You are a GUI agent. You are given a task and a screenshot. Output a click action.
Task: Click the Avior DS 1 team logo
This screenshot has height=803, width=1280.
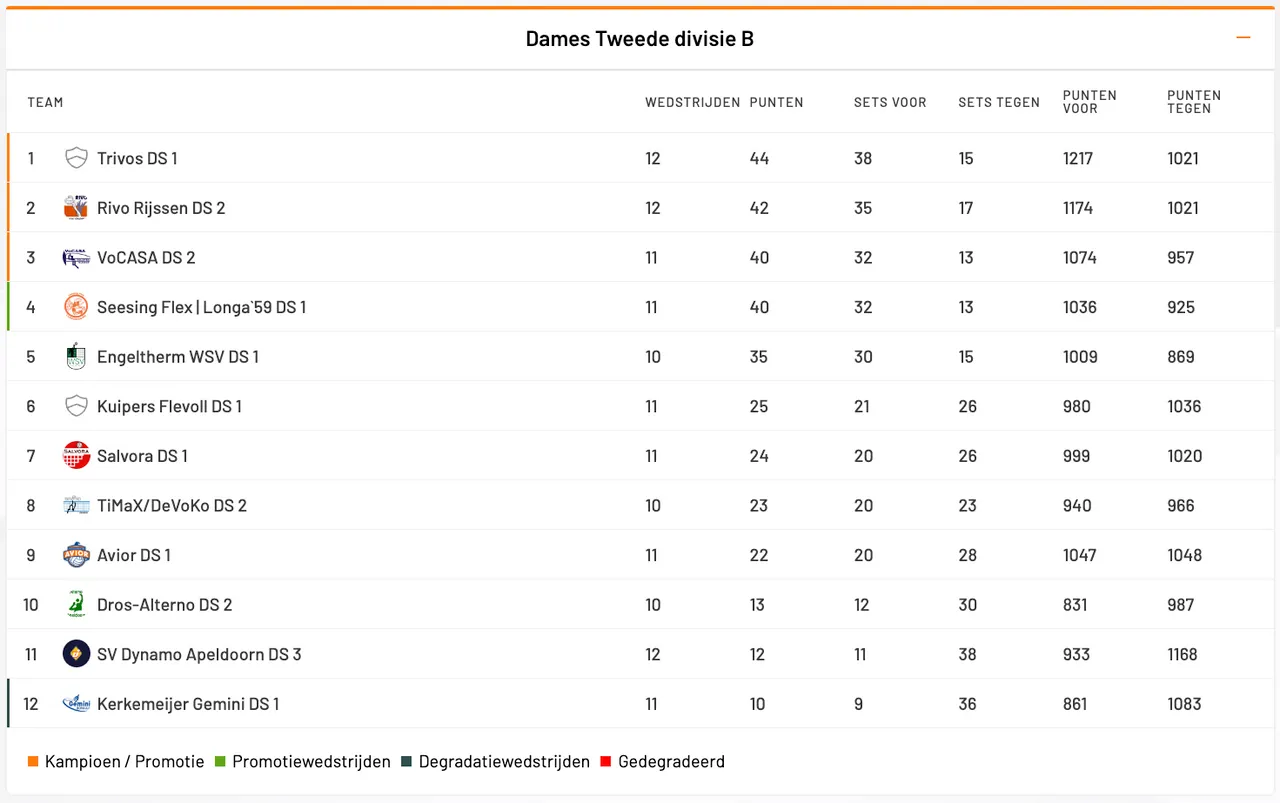76,555
